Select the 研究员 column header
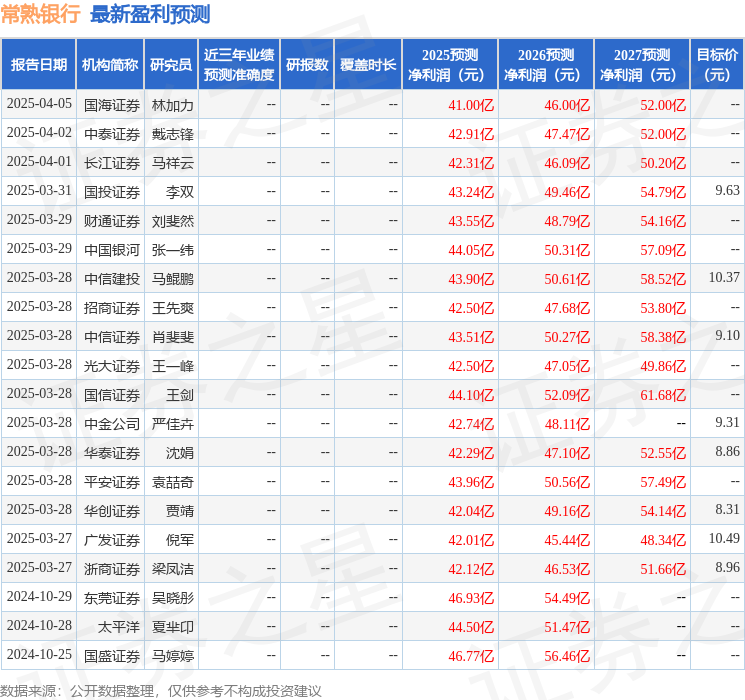 [x=171, y=65]
